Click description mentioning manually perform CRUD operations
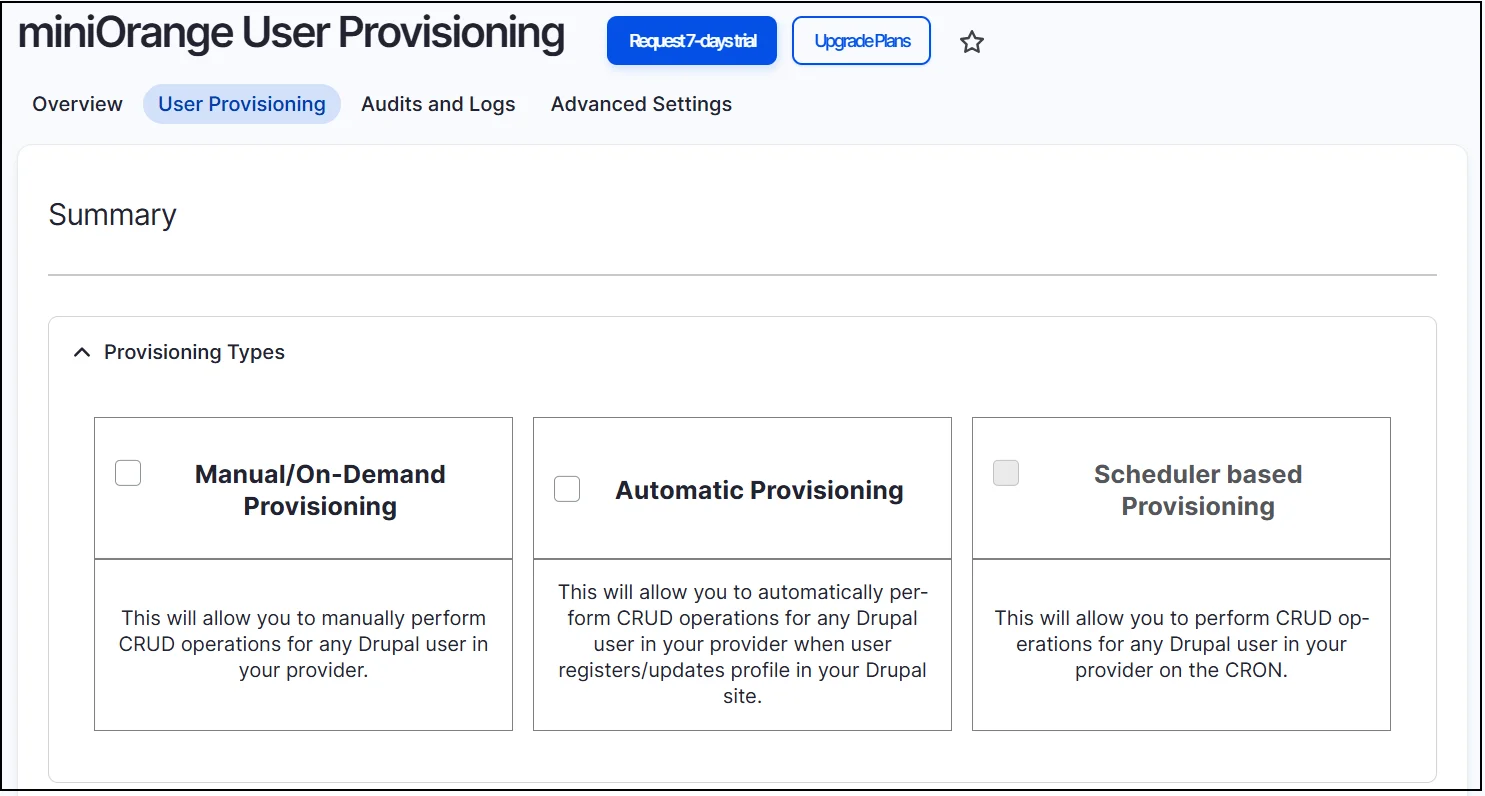Screen dimensions: 1485x796 point(303,644)
